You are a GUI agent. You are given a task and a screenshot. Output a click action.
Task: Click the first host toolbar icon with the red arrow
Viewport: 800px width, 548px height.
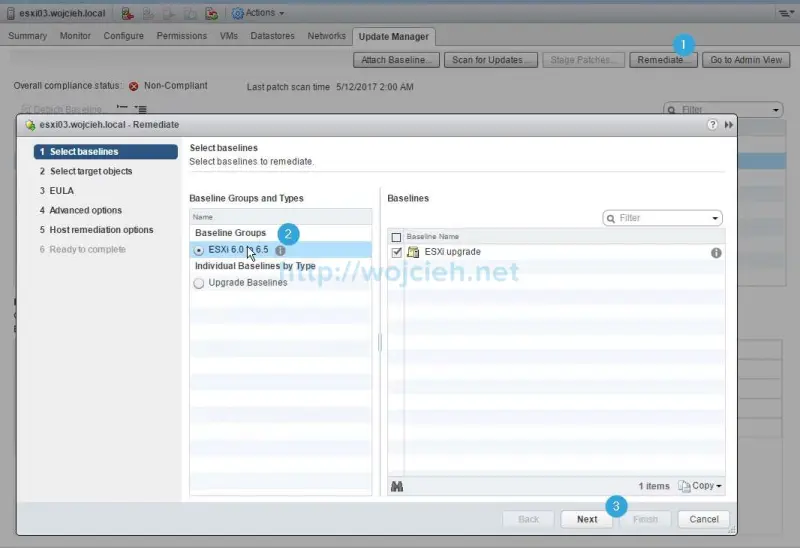click(128, 13)
